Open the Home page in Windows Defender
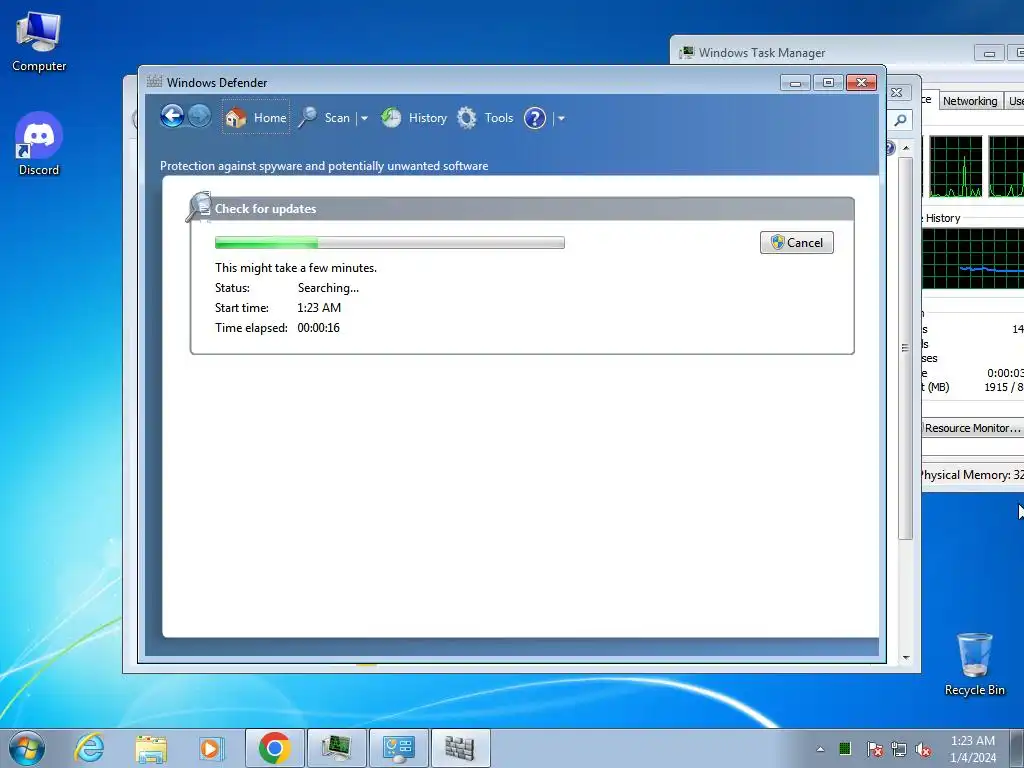Screen dimensions: 1024x768 pyautogui.click(x=255, y=118)
